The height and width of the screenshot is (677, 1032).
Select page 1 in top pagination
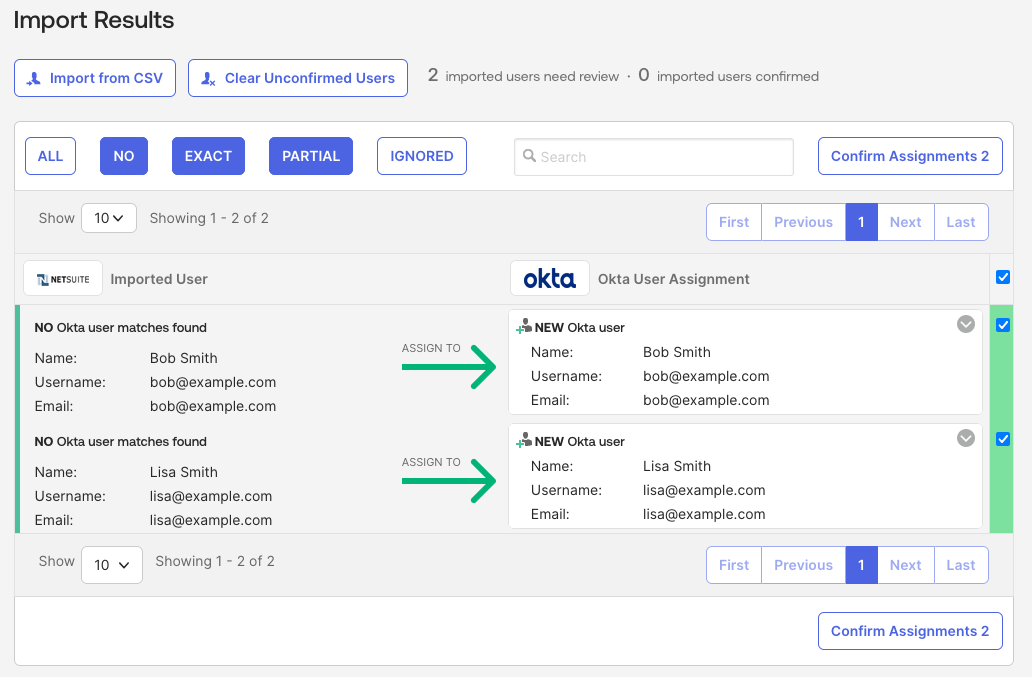click(x=862, y=222)
